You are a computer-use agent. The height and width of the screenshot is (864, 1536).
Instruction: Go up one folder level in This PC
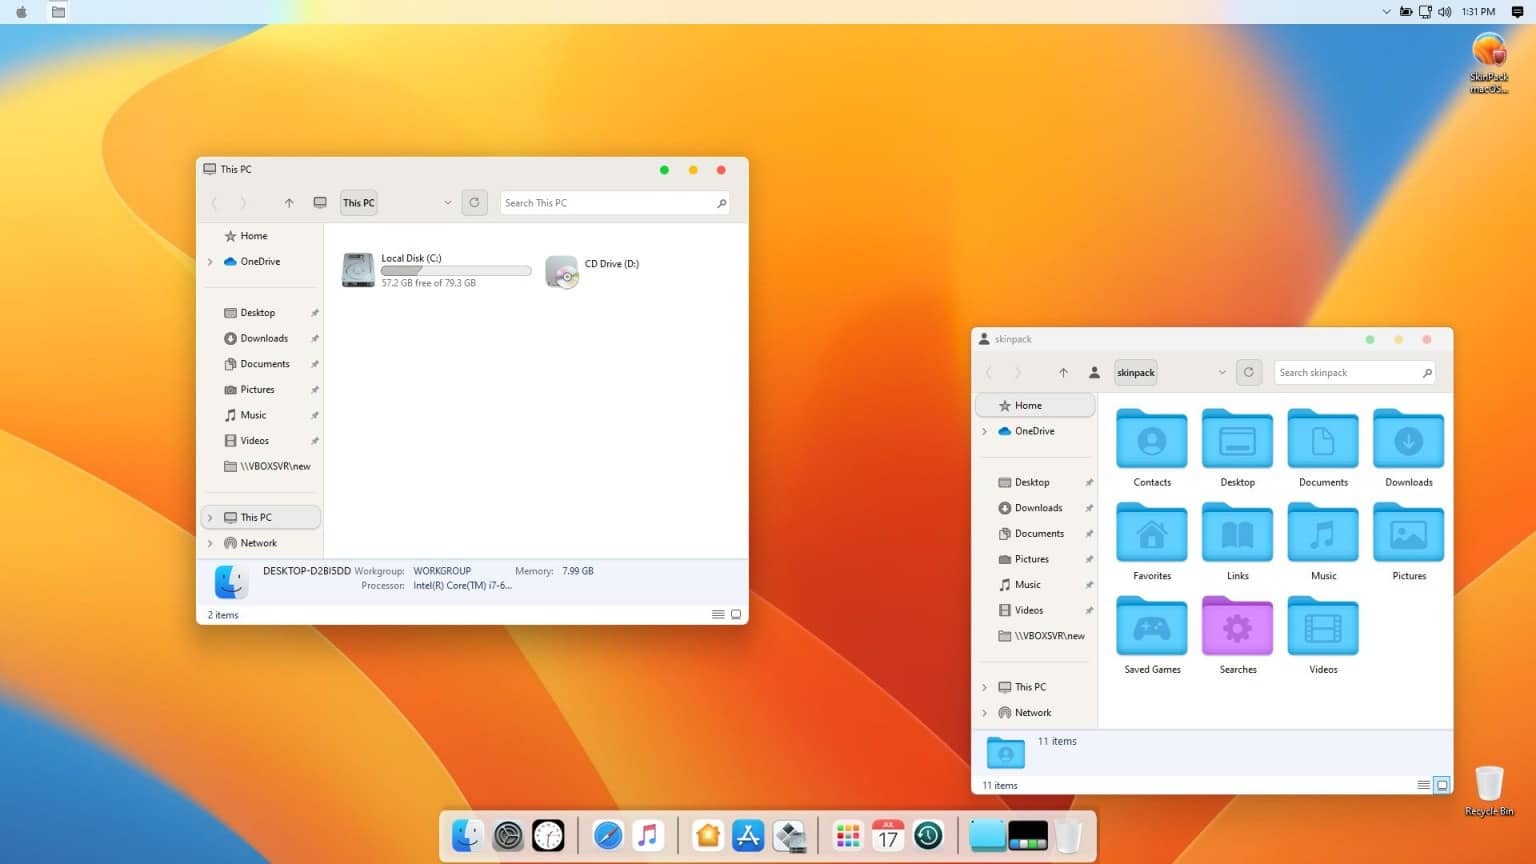pyautogui.click(x=289, y=202)
